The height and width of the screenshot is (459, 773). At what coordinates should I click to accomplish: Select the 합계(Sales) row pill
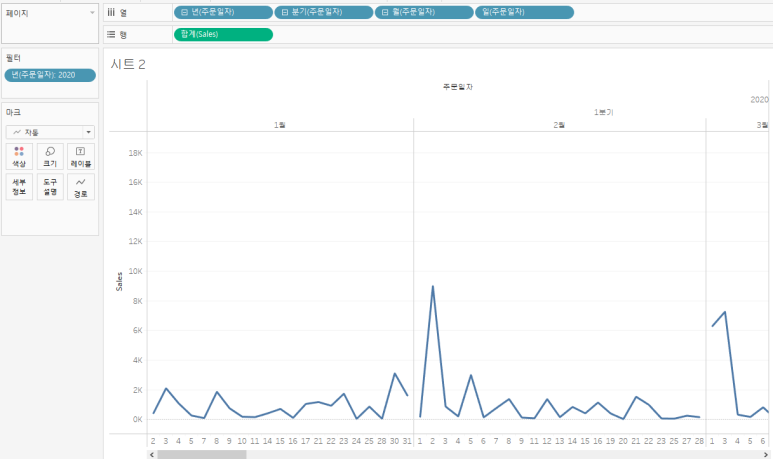tap(223, 34)
